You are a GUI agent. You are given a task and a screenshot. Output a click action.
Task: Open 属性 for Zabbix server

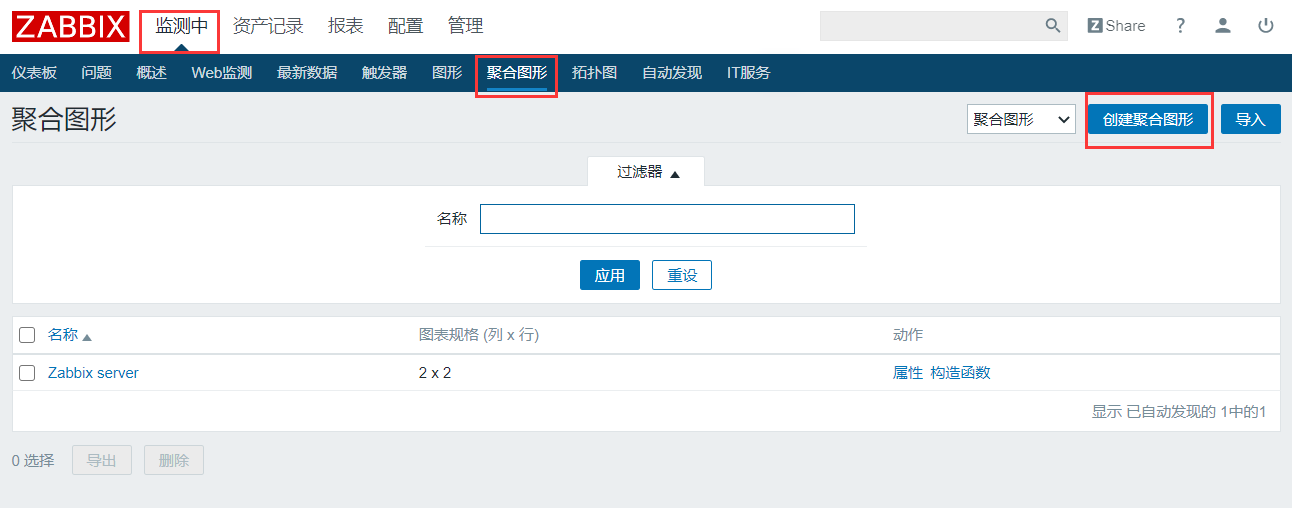[x=908, y=373]
